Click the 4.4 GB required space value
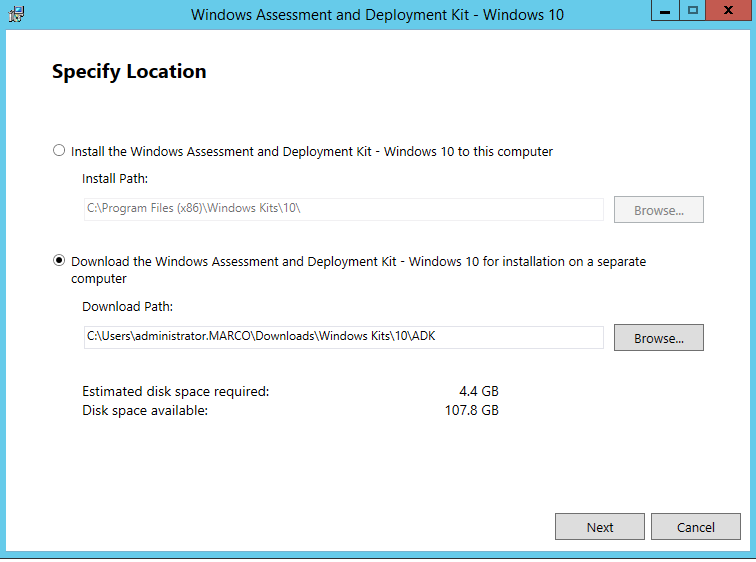 point(479,391)
